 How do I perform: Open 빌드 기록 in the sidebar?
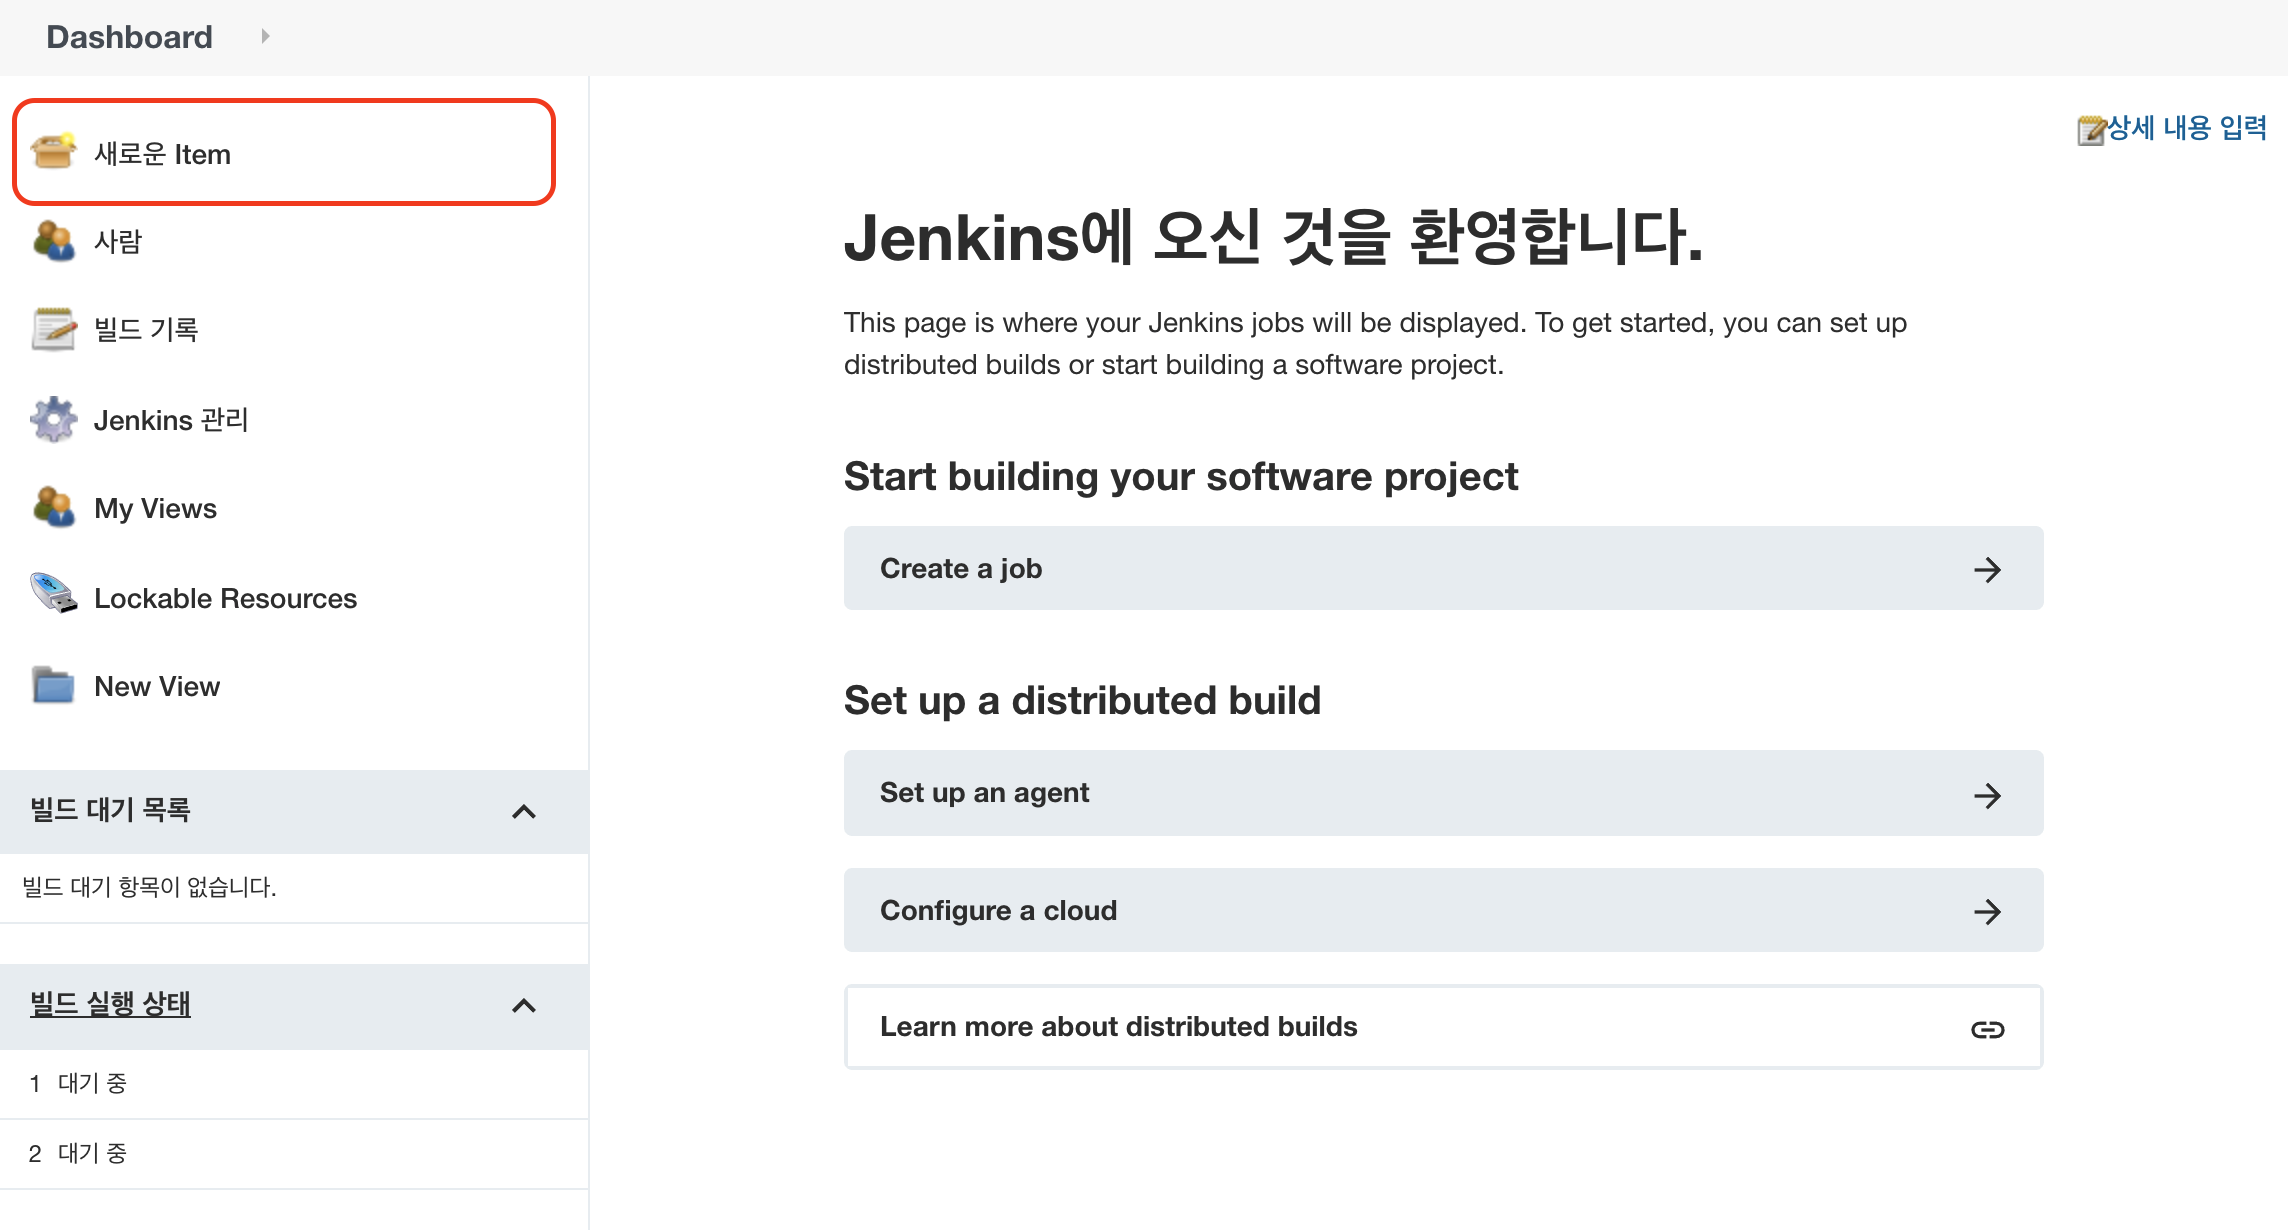pyautogui.click(x=146, y=330)
